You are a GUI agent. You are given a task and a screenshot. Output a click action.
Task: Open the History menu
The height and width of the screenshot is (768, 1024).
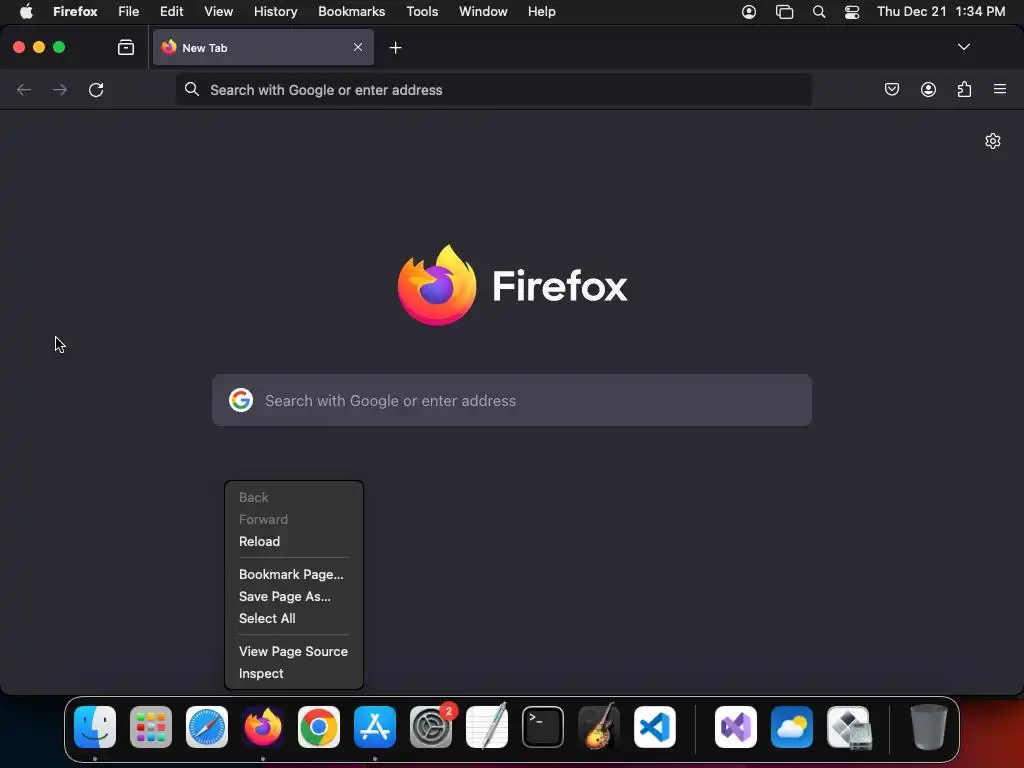(x=275, y=11)
